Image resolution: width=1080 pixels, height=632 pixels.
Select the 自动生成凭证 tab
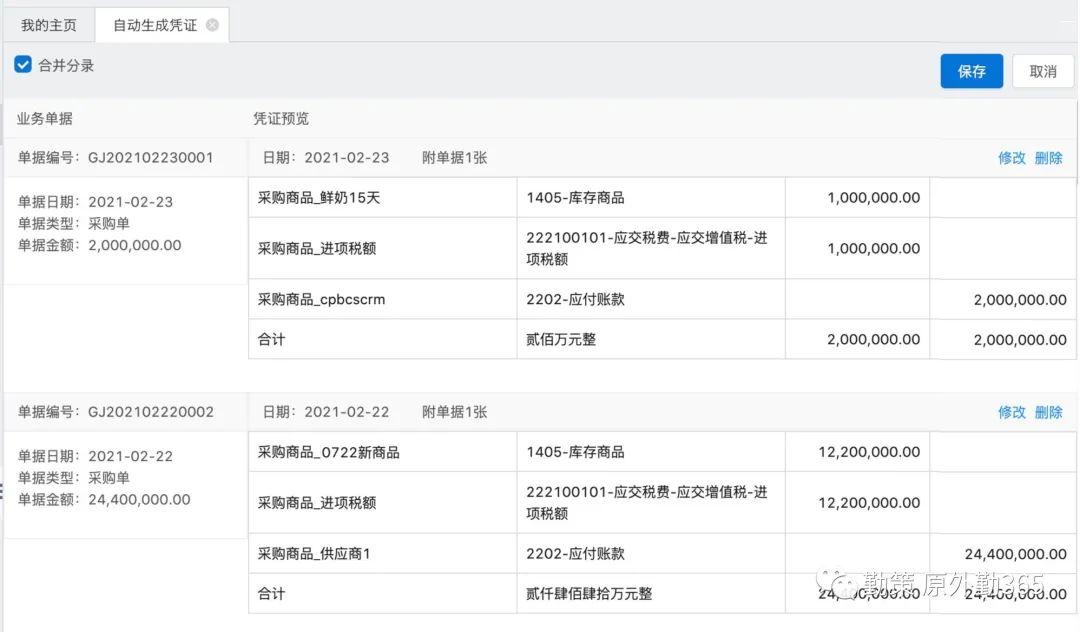(155, 25)
